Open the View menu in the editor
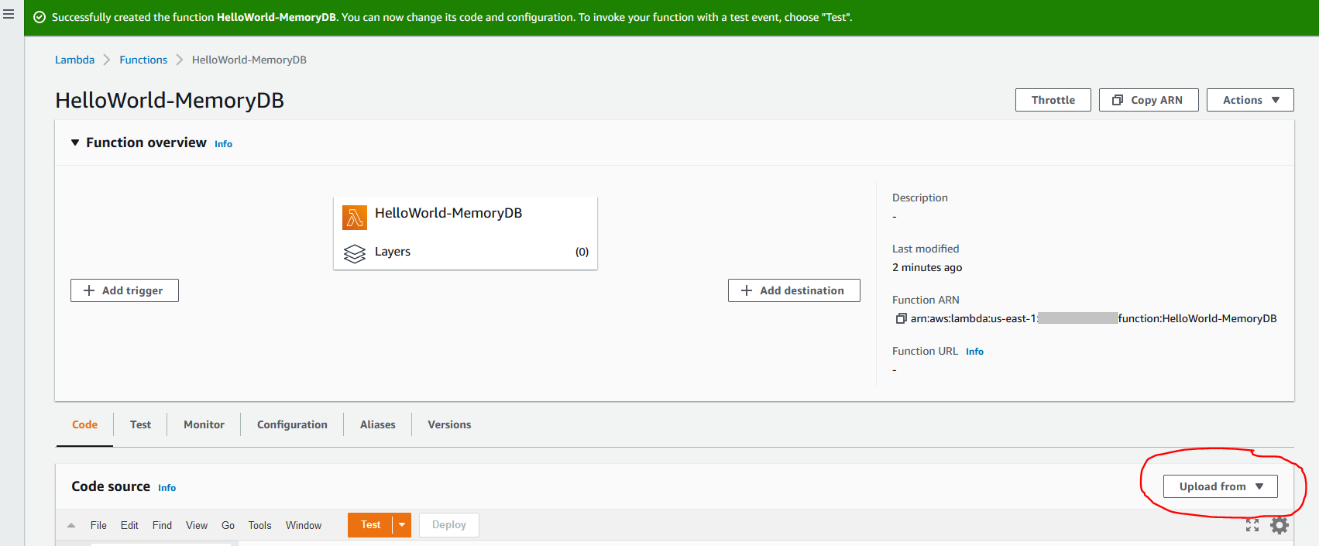The width and height of the screenshot is (1319, 546). [197, 526]
